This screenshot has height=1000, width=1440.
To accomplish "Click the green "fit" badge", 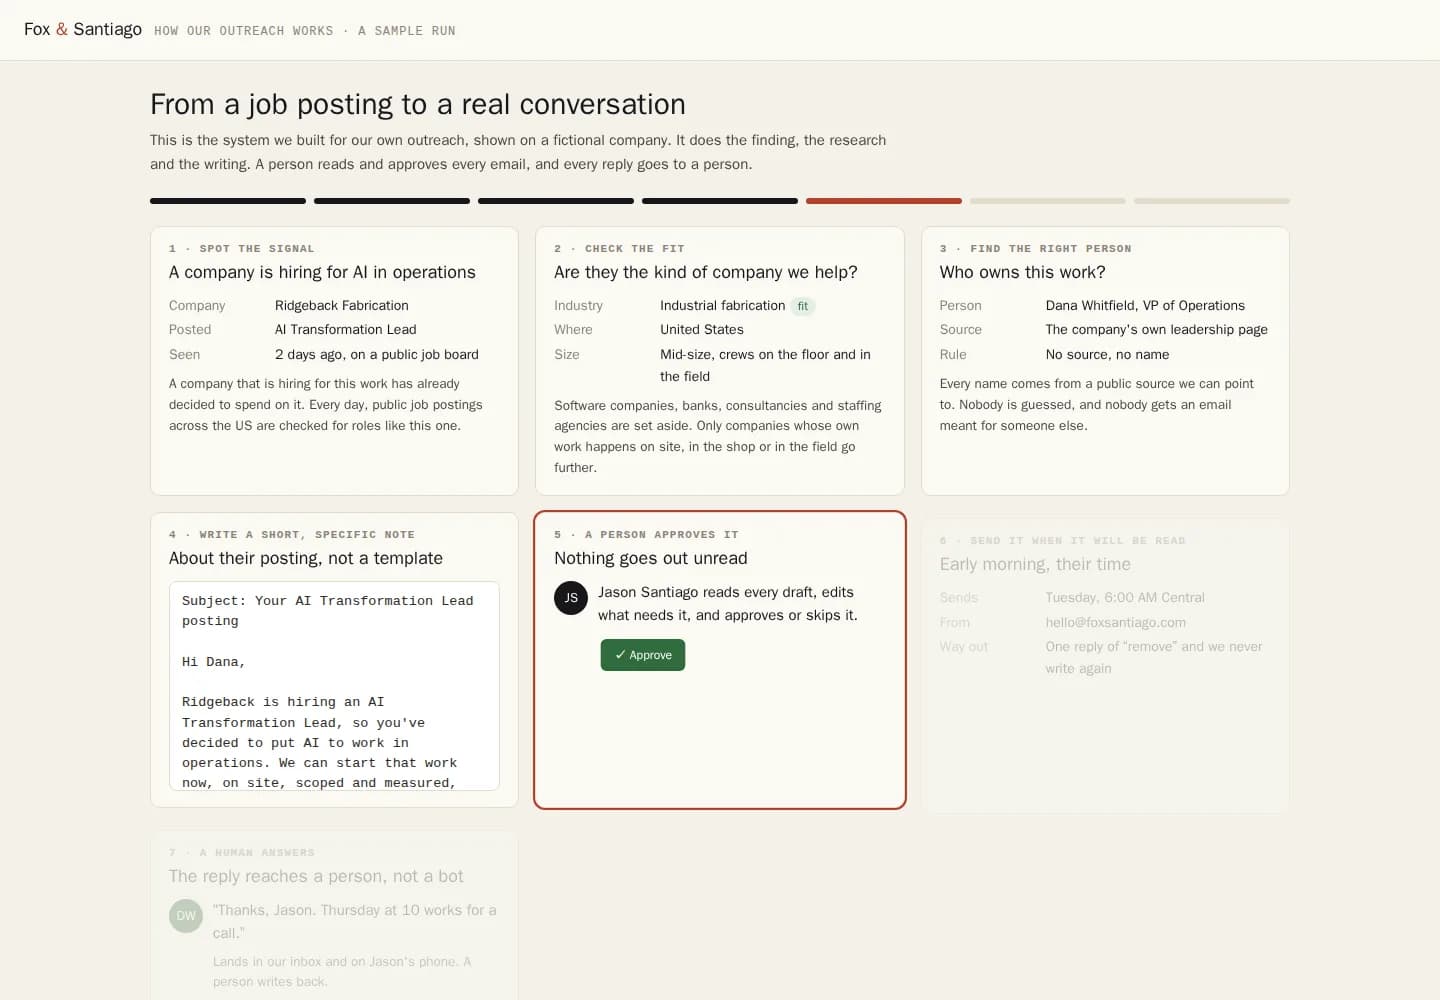I will coord(803,306).
